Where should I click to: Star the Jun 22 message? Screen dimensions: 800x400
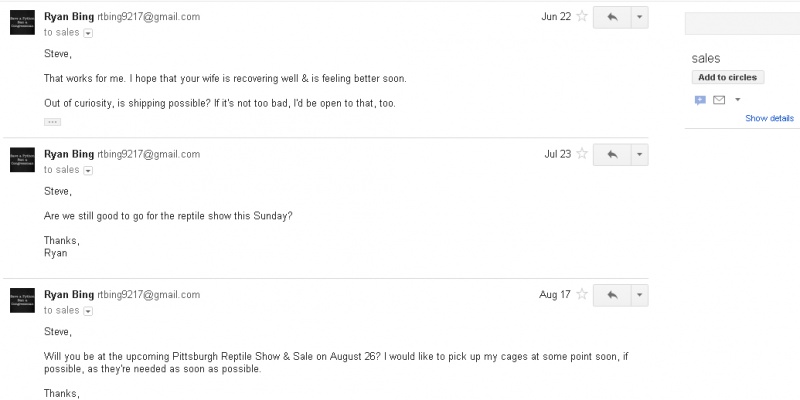click(582, 16)
